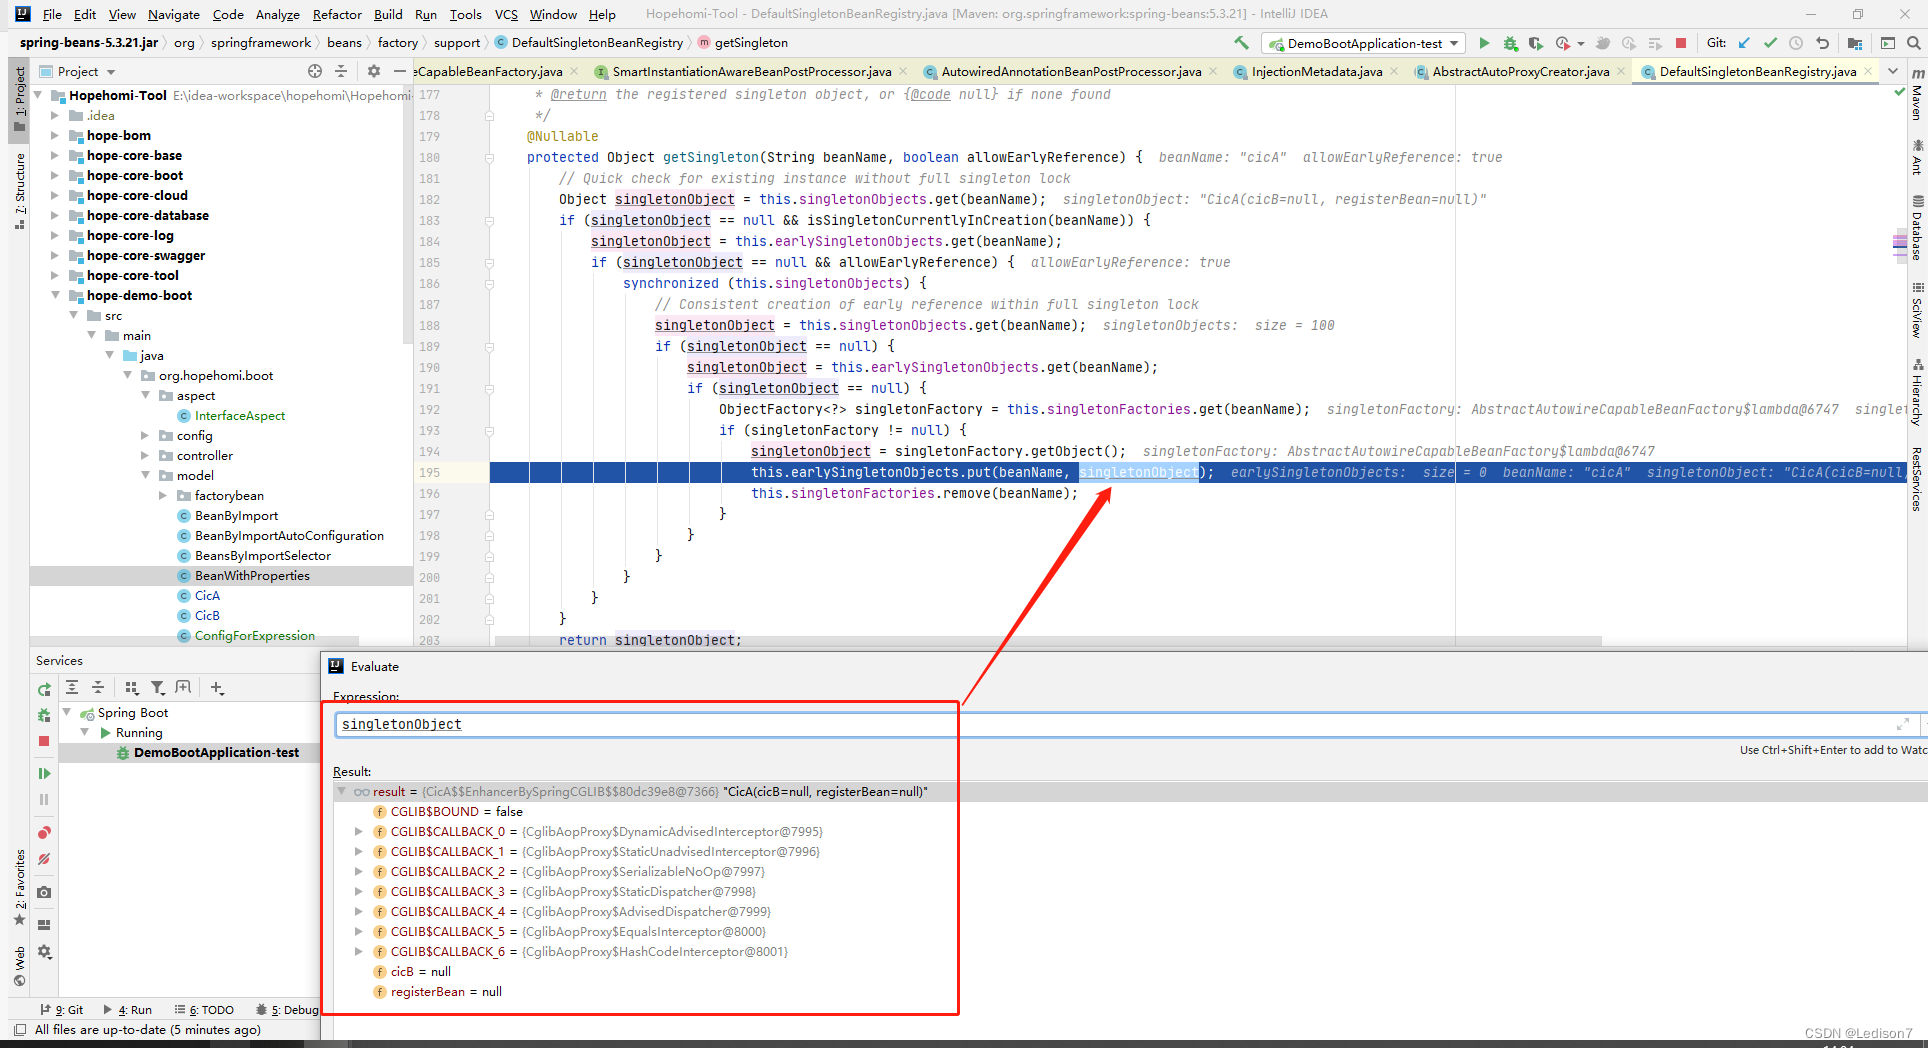Expand the factorybean package
Viewport: 1928px width, 1048px height.
[x=163, y=495]
